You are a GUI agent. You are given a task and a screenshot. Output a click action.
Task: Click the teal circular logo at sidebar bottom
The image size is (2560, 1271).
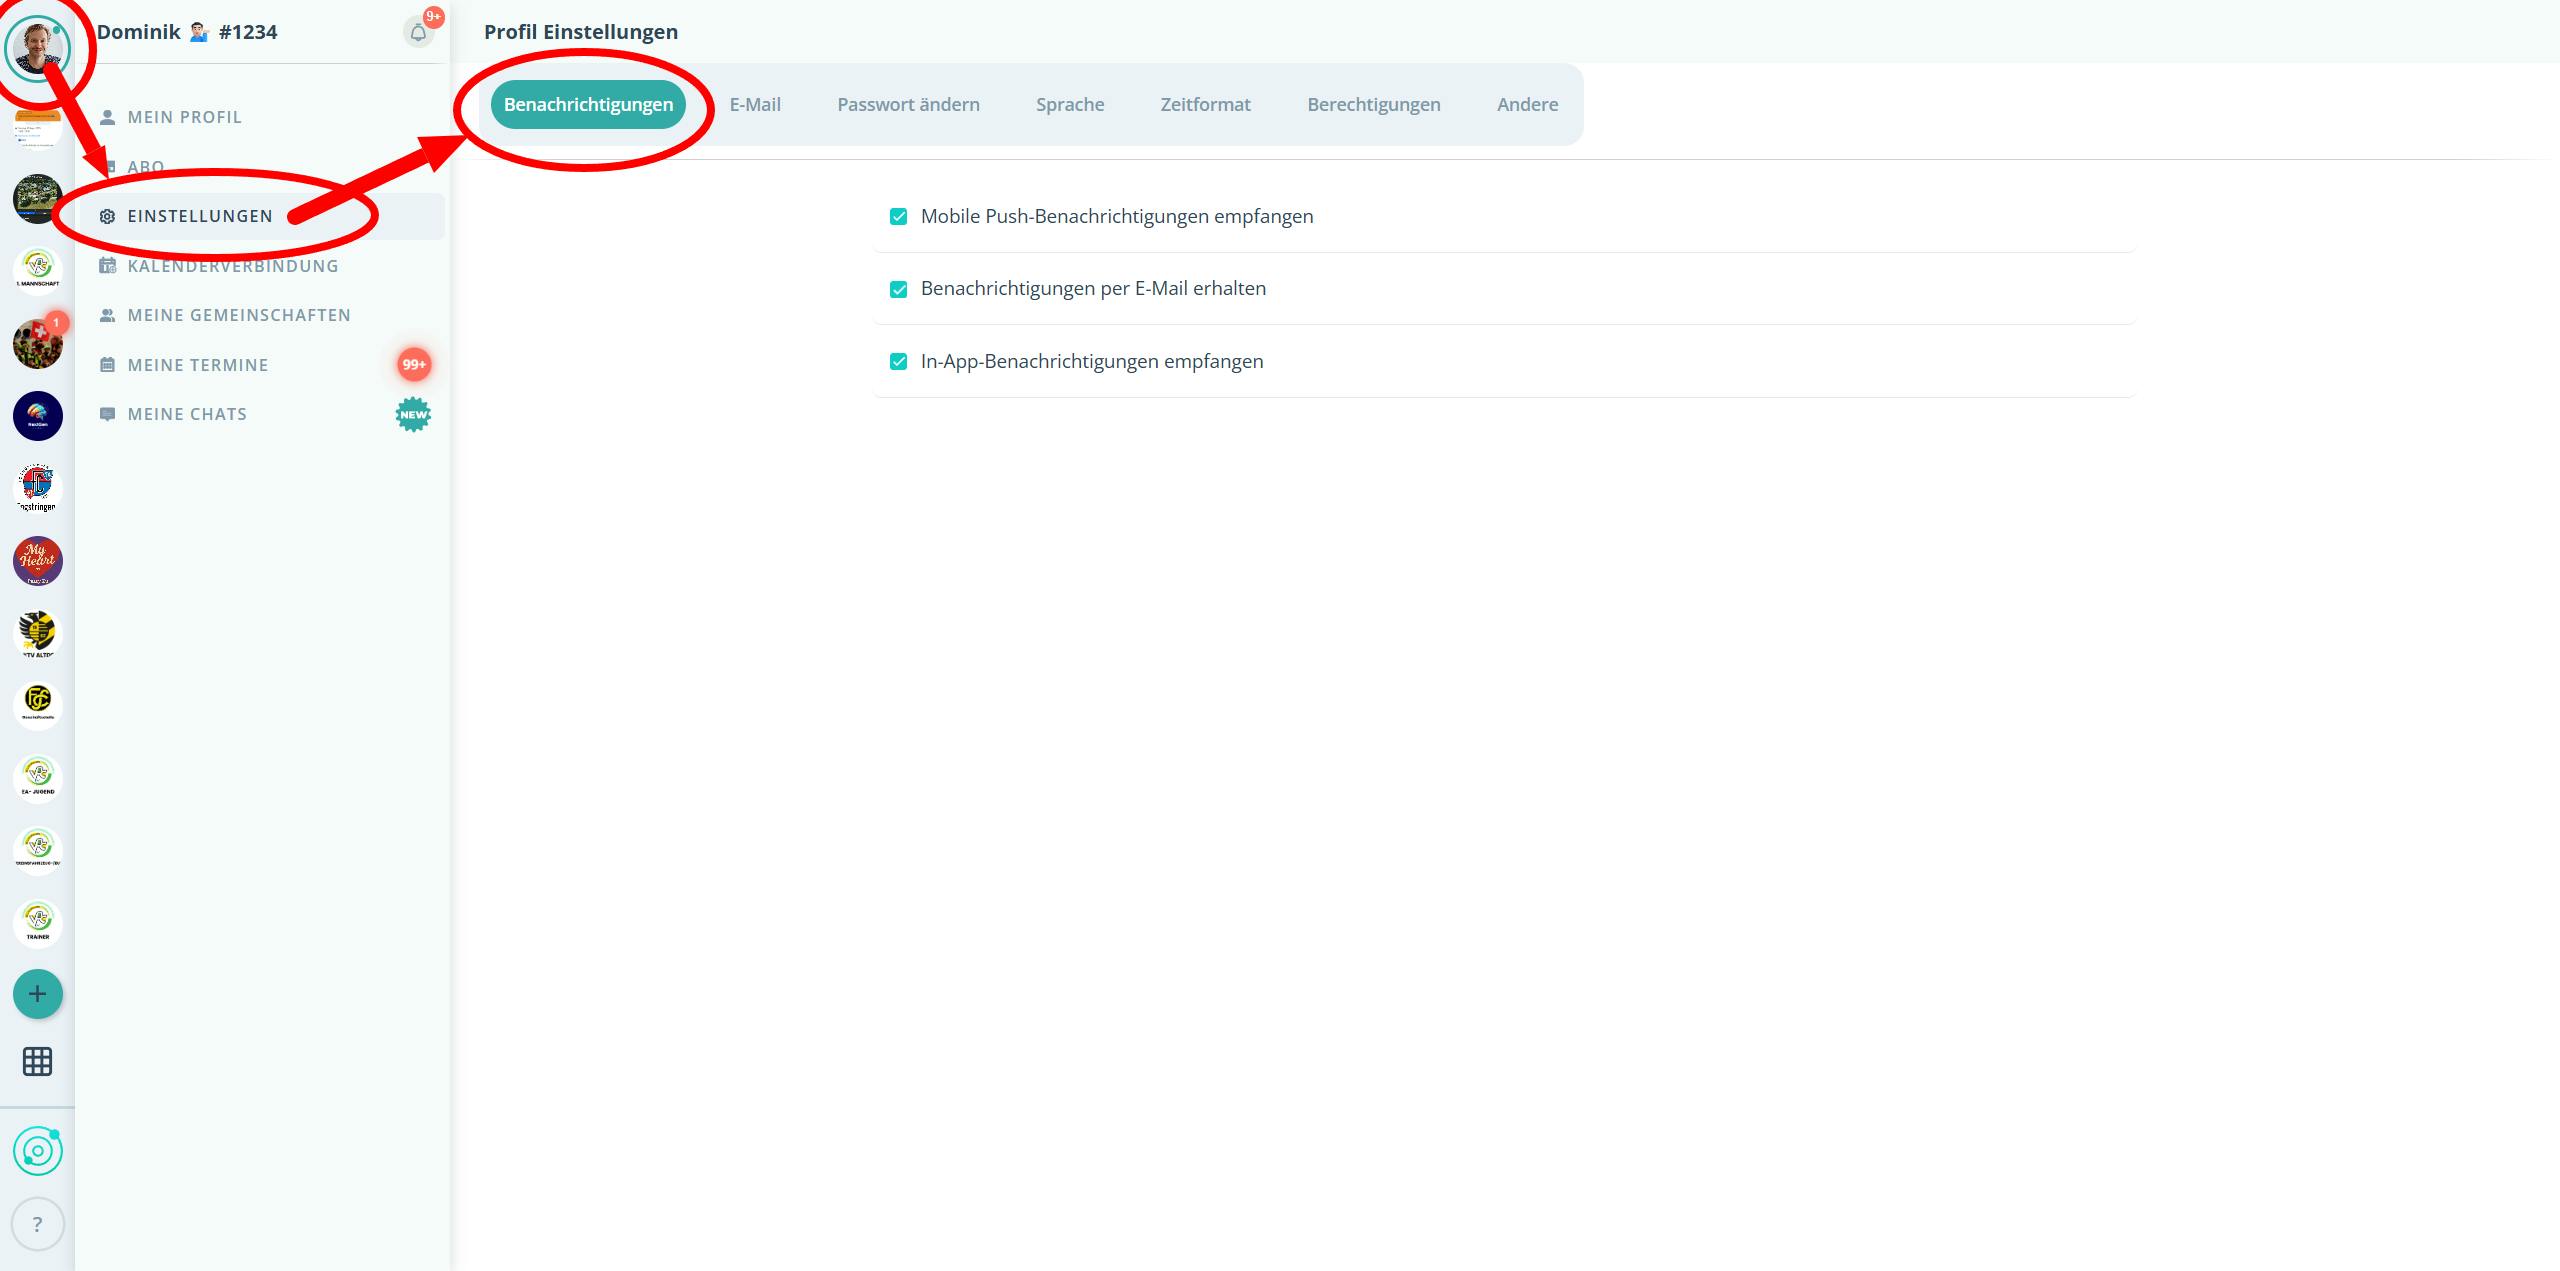tap(37, 1151)
